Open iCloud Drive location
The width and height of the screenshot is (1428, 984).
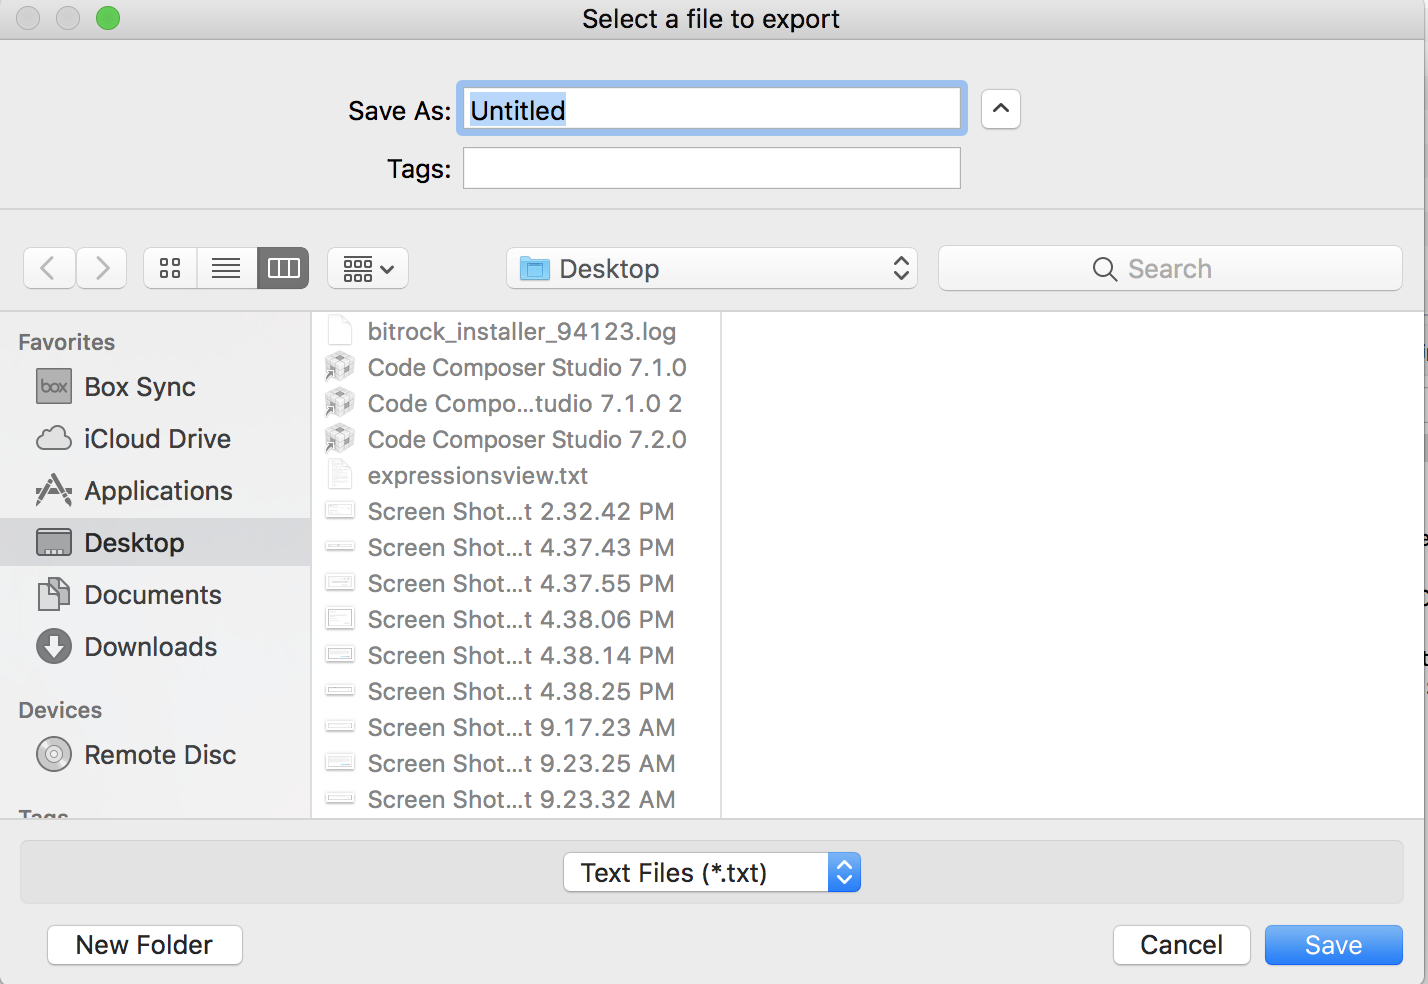tap(157, 439)
